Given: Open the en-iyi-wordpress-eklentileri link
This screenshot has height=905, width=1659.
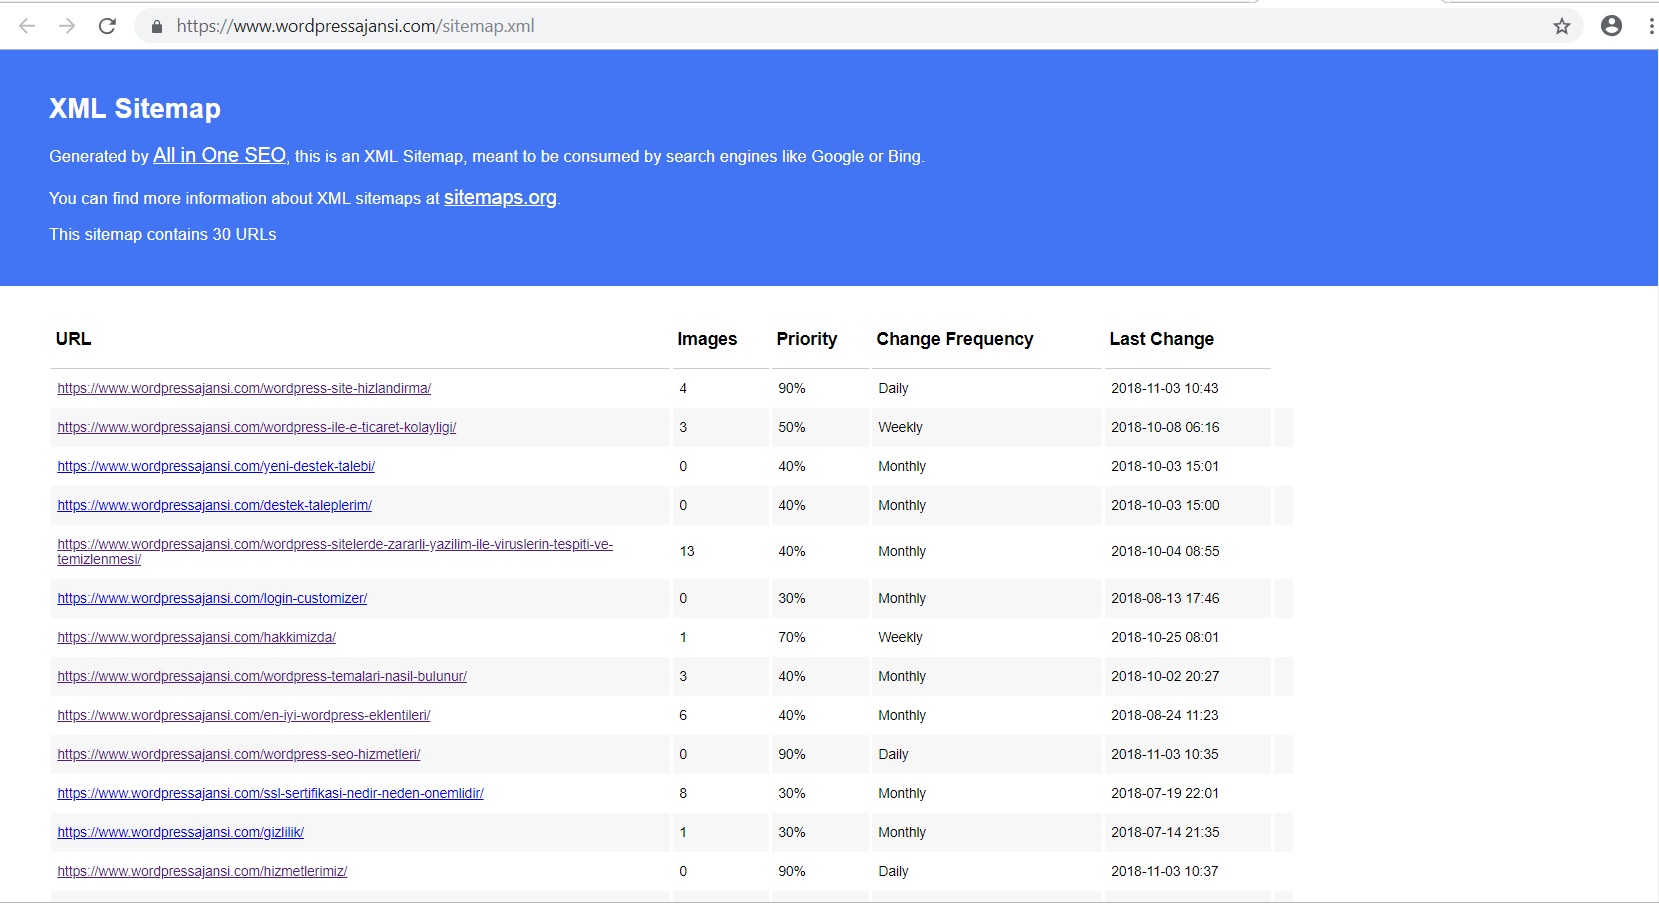Looking at the screenshot, I should click(244, 715).
